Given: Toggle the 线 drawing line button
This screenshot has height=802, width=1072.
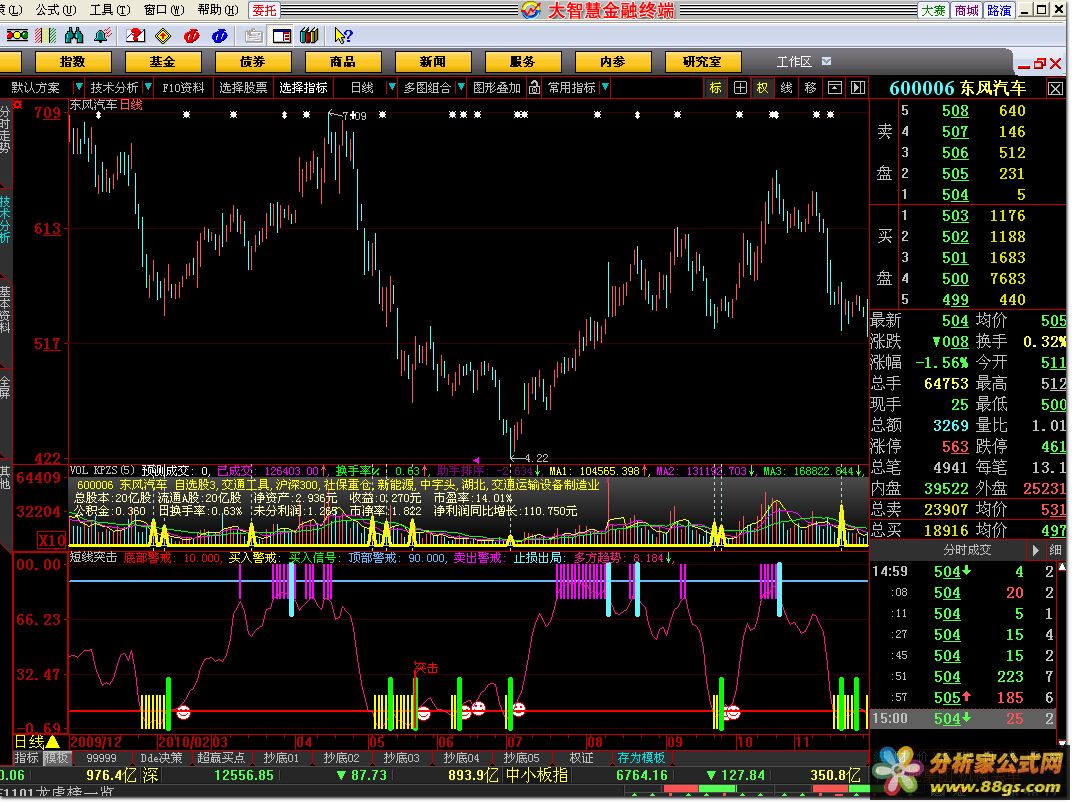Looking at the screenshot, I should click(x=786, y=88).
